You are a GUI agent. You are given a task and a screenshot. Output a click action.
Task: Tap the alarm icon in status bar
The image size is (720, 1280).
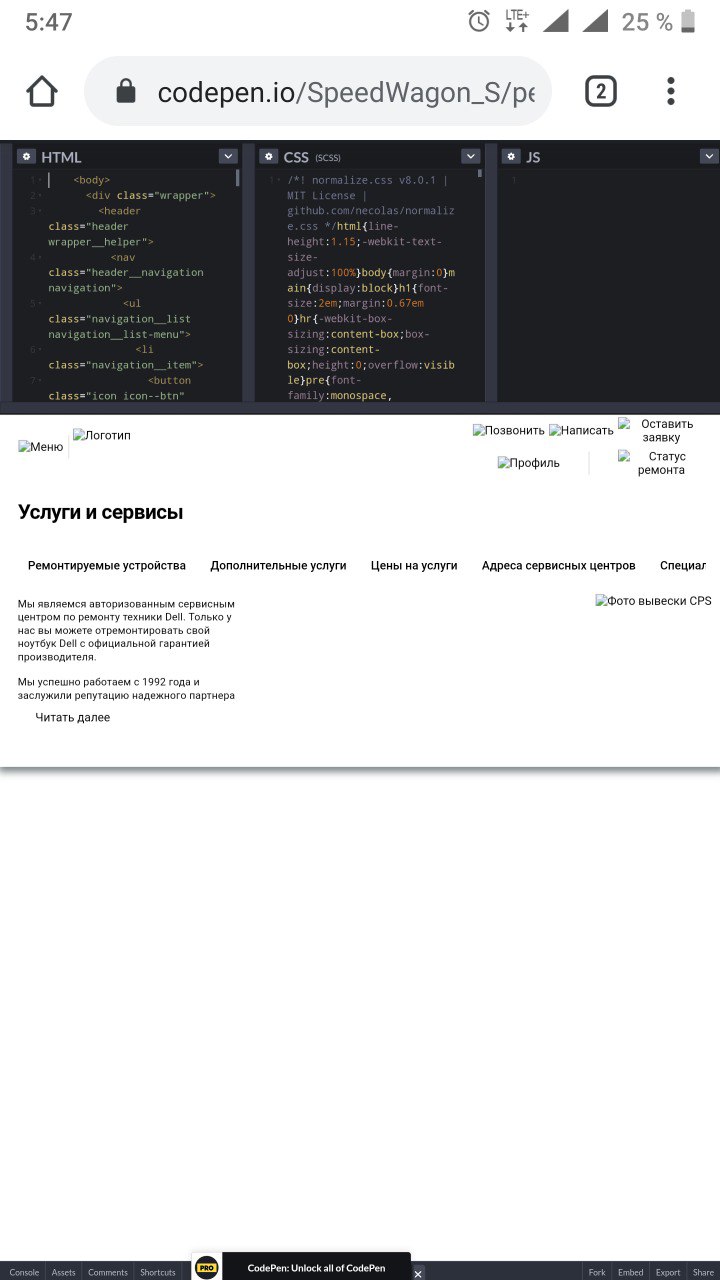[x=479, y=21]
